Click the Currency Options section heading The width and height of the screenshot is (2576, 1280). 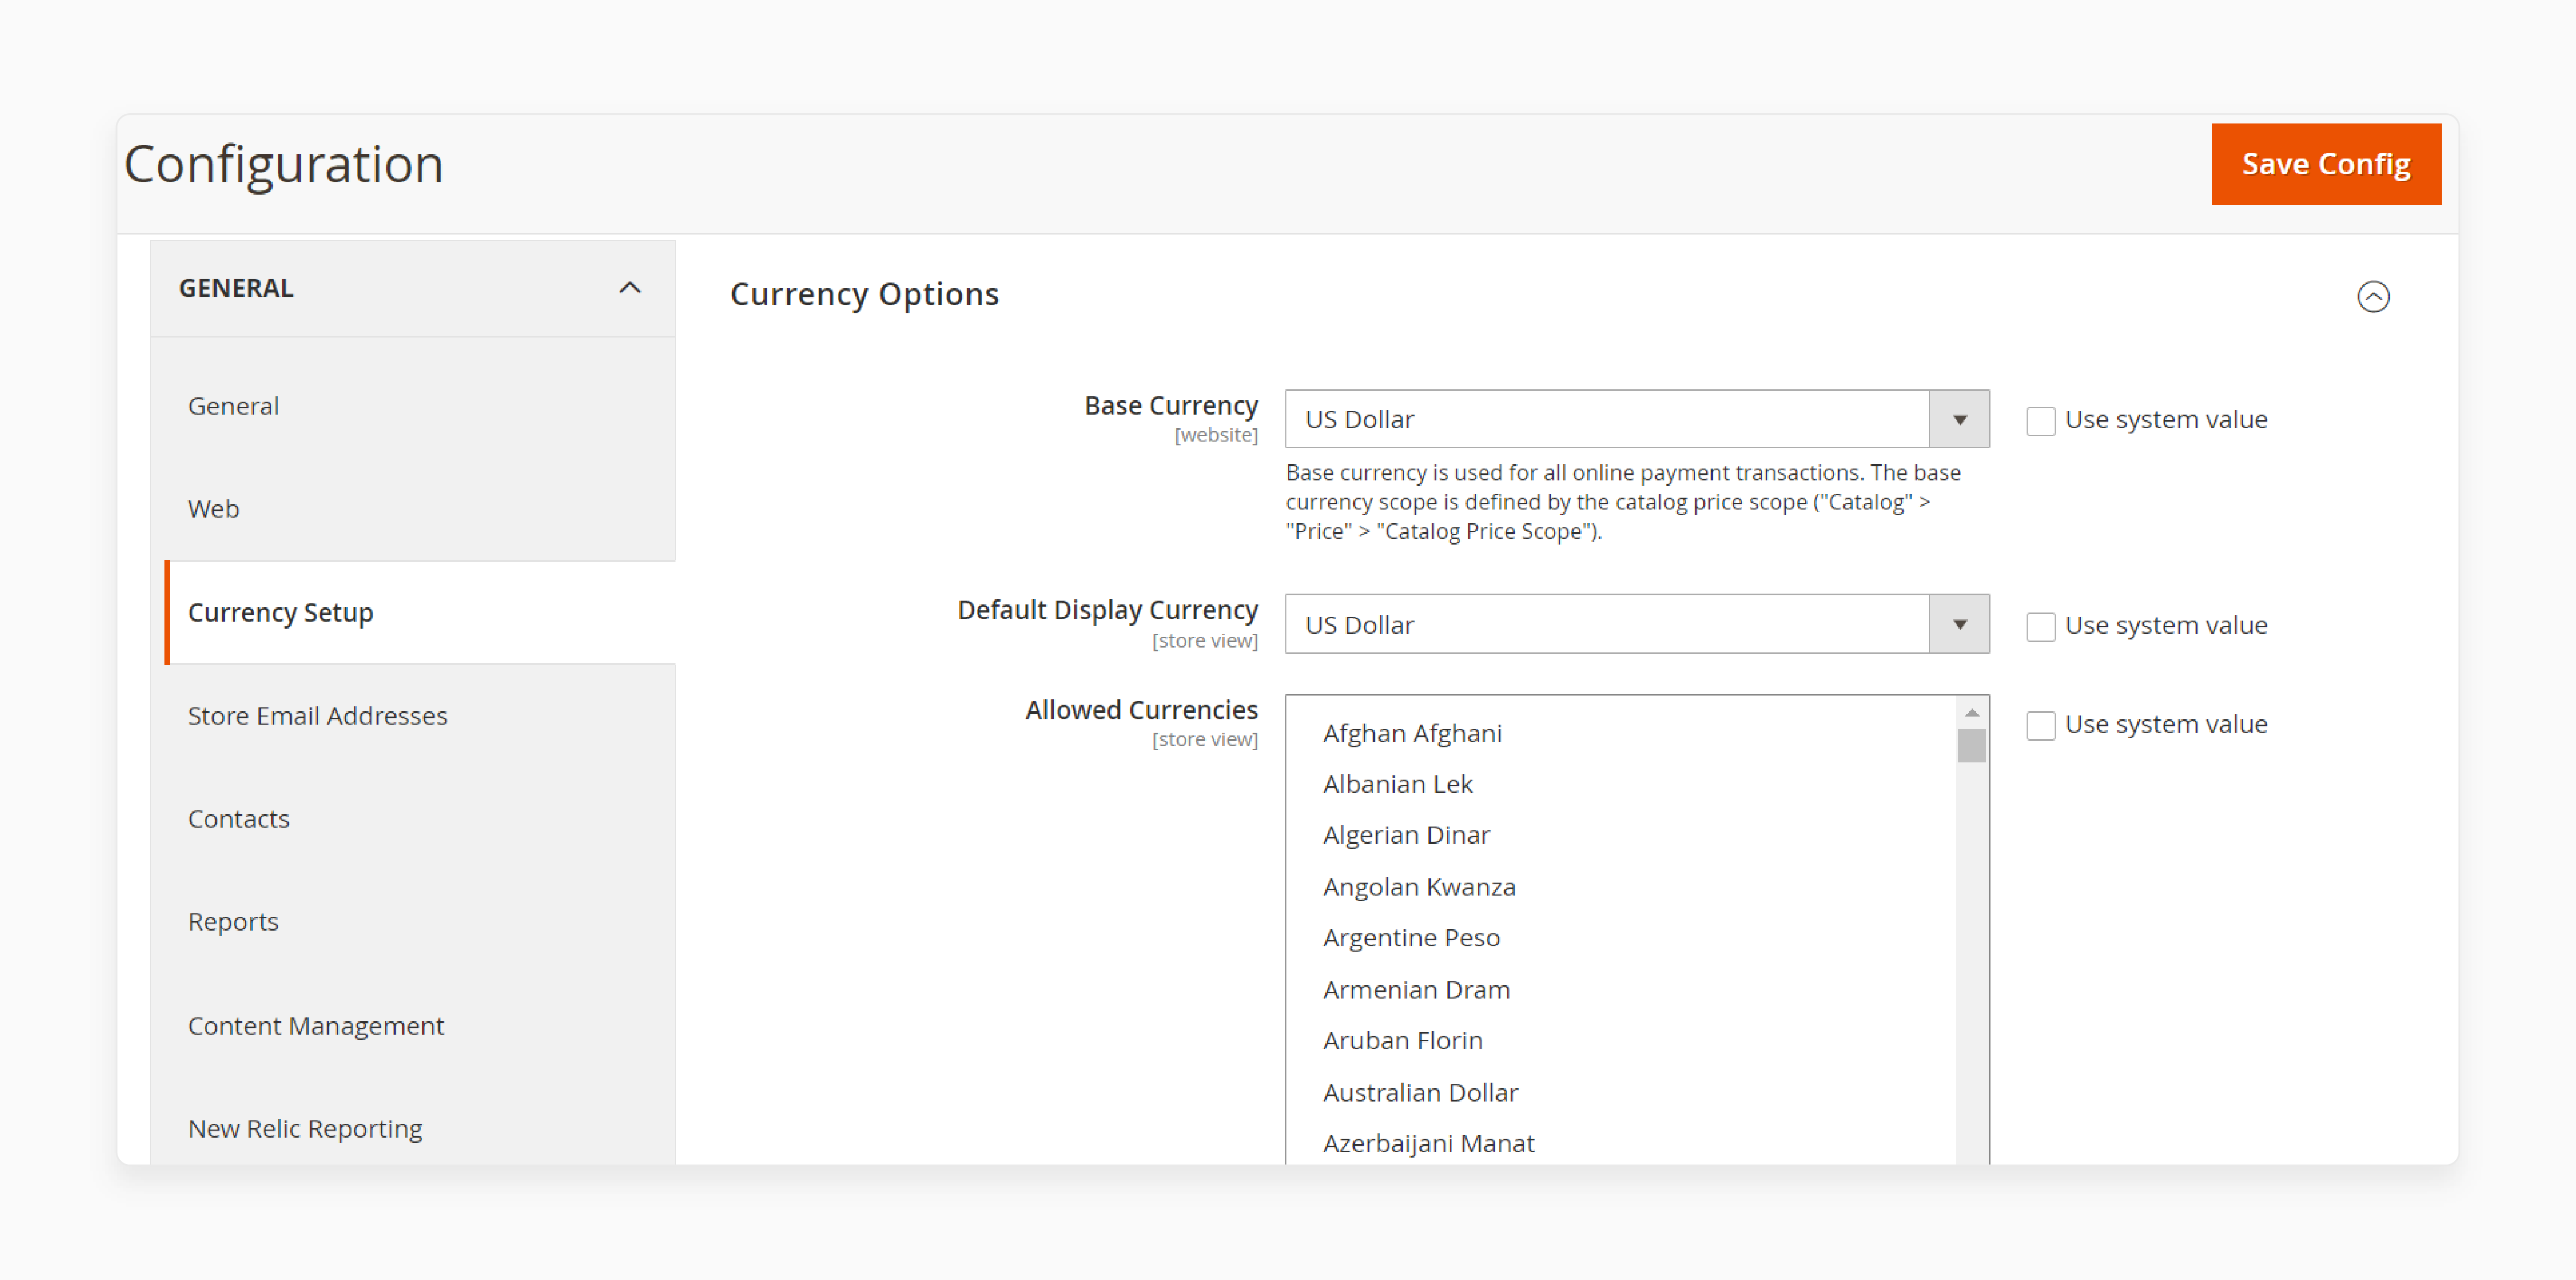[864, 295]
